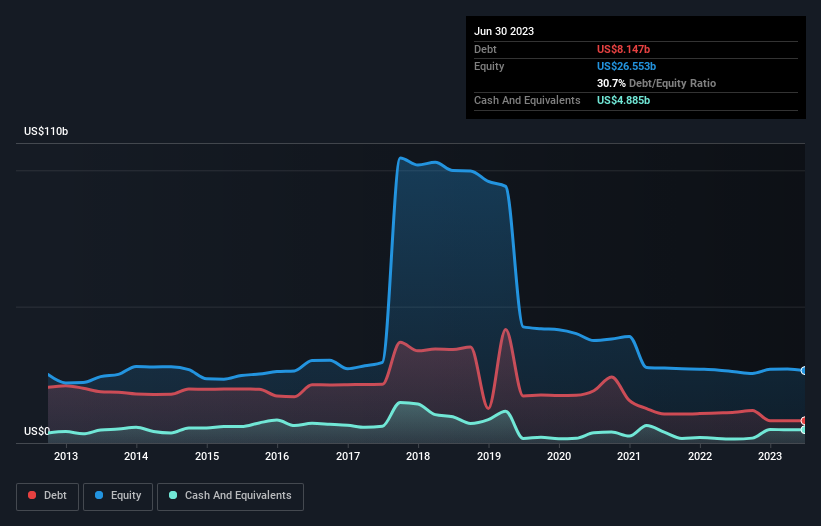Toggle the Debt series legend button
The height and width of the screenshot is (526, 821).
pyautogui.click(x=48, y=496)
